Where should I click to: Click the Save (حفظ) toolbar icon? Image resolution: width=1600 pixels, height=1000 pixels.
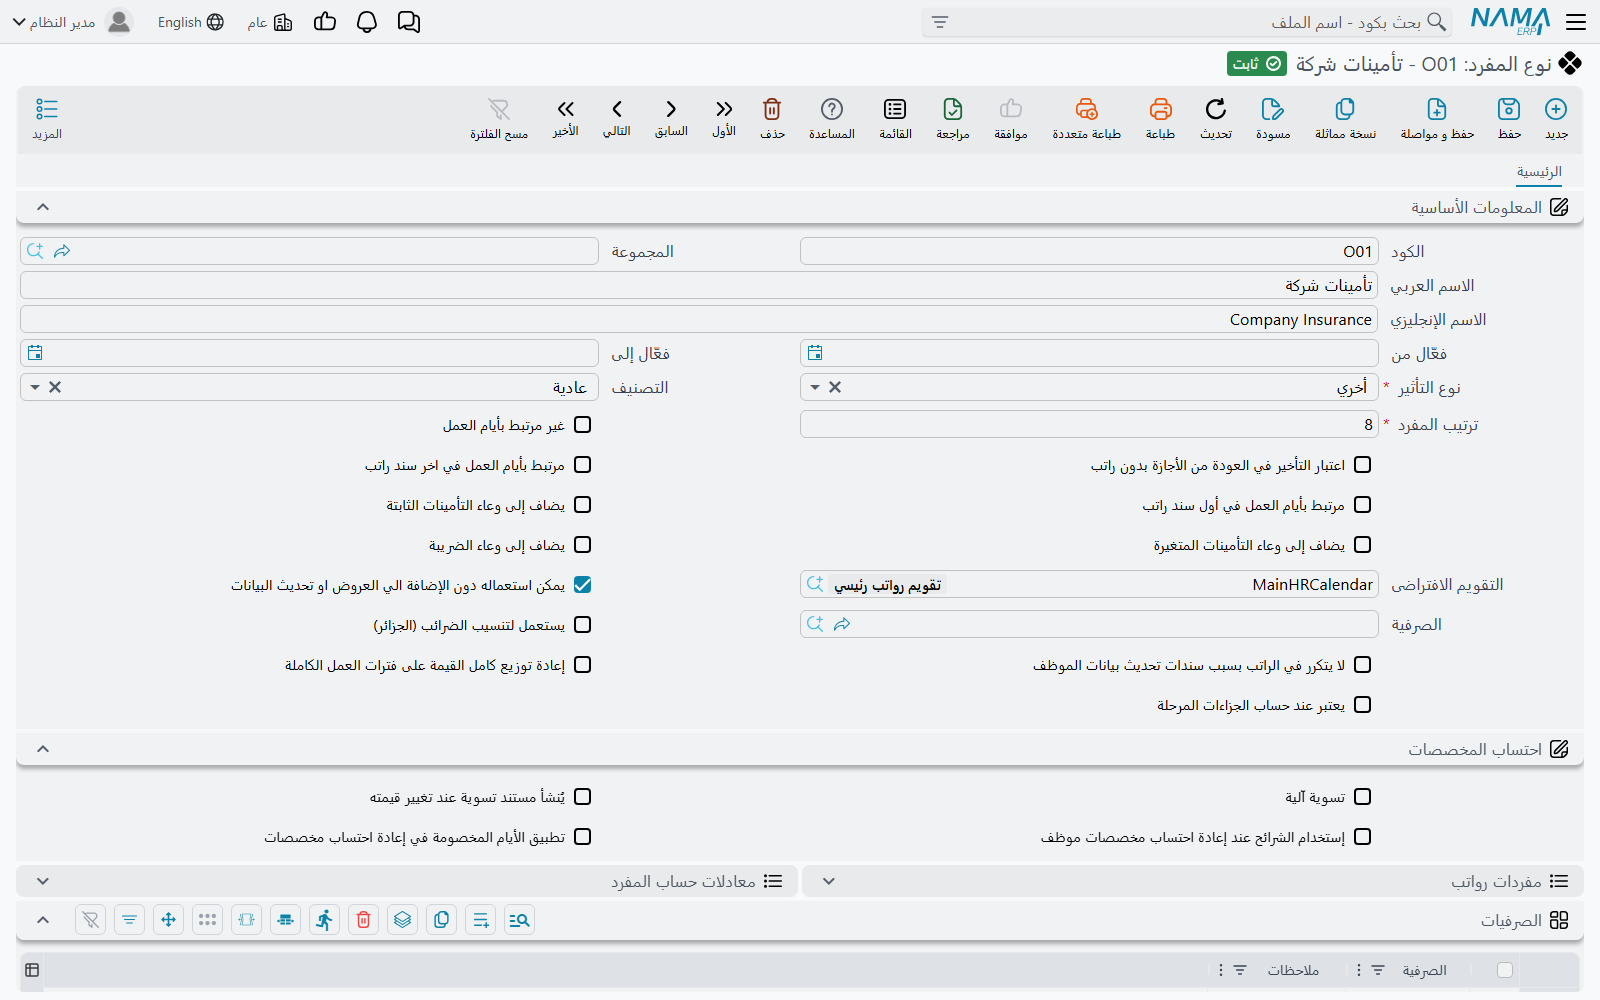click(1509, 109)
